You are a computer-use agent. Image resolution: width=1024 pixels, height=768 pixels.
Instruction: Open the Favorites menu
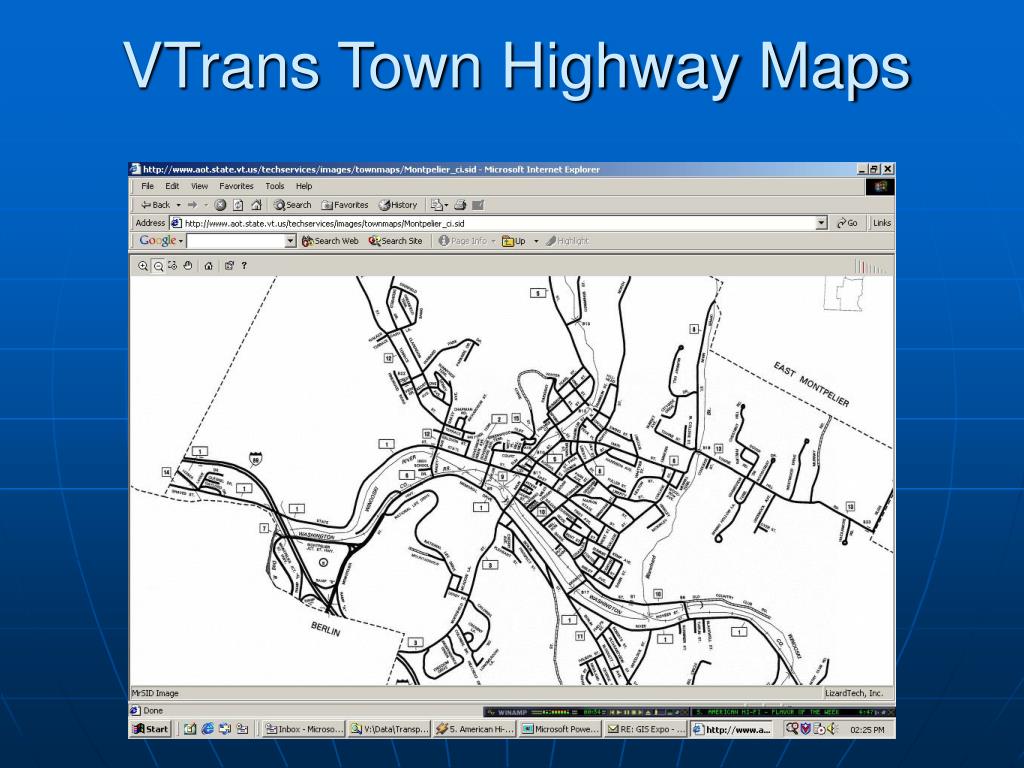tap(236, 186)
